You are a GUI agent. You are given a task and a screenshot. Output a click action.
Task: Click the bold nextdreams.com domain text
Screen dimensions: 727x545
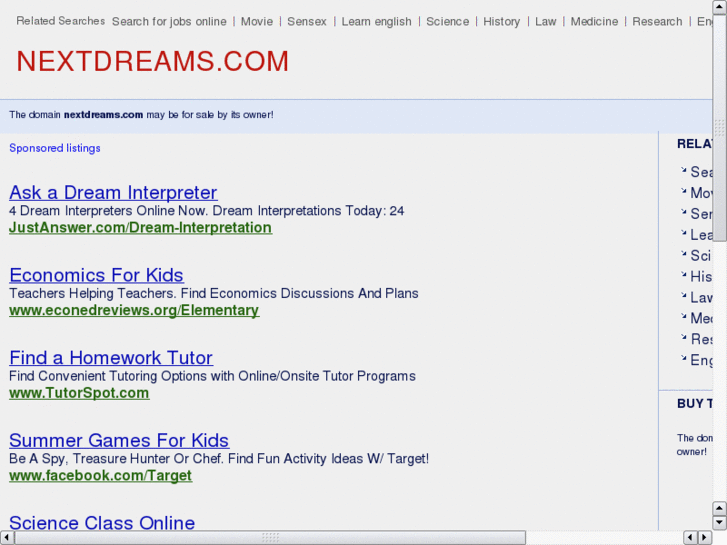click(103, 115)
